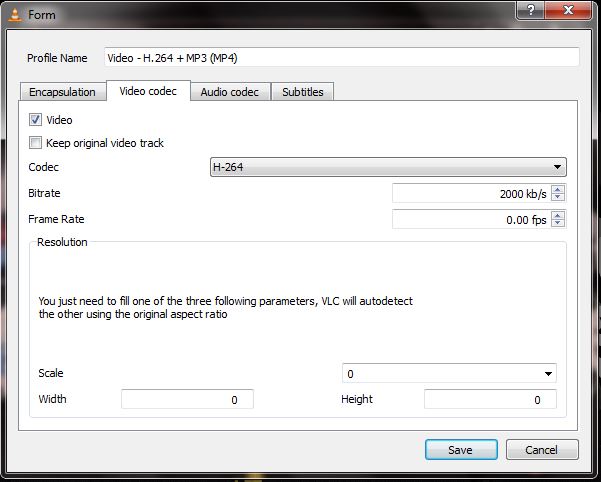Click the 'Bitrate' label text
The width and height of the screenshot is (601, 482).
coord(44,193)
